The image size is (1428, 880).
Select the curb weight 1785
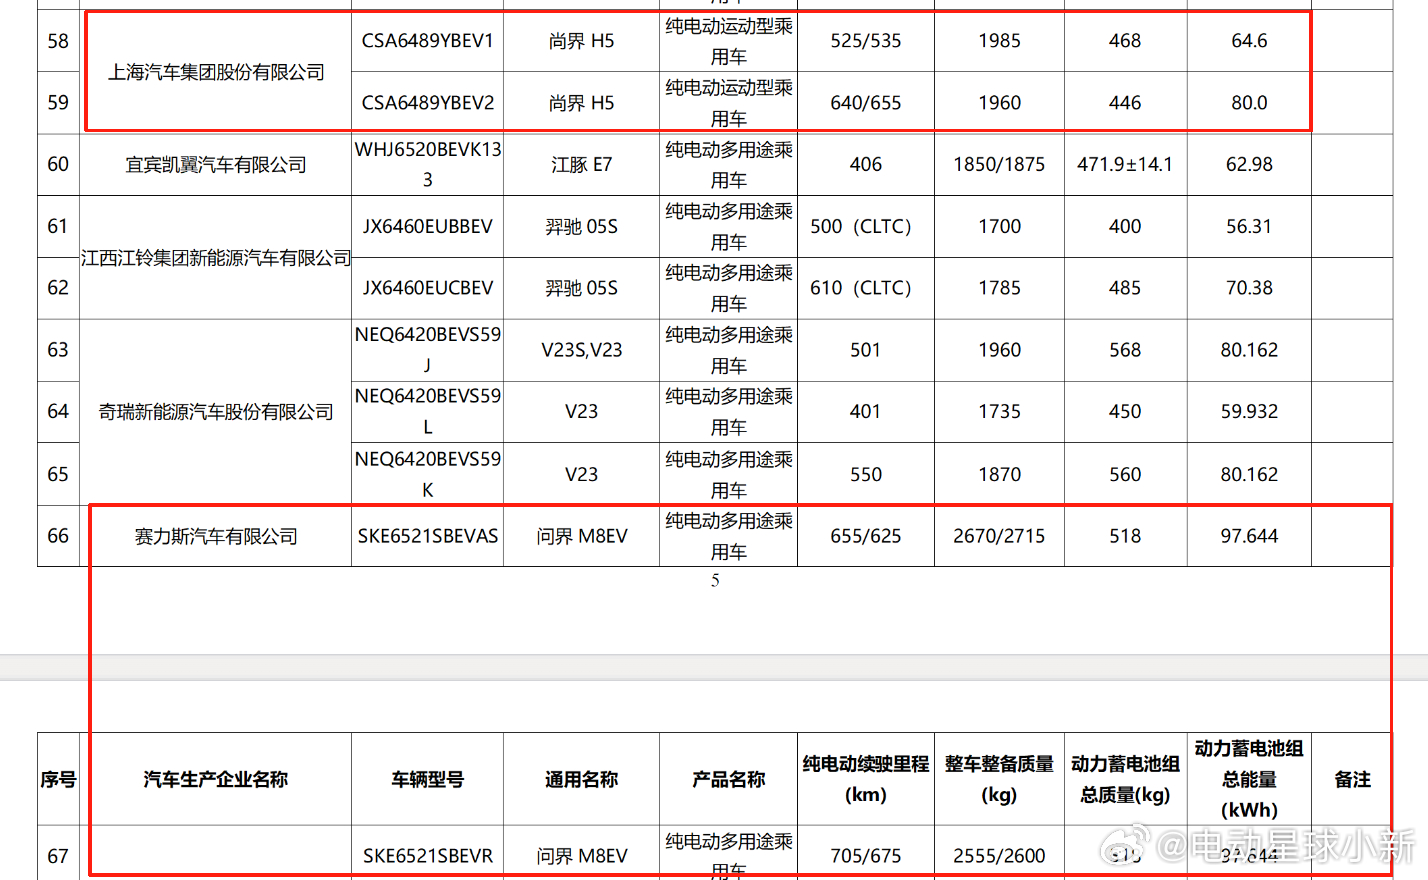(x=999, y=288)
